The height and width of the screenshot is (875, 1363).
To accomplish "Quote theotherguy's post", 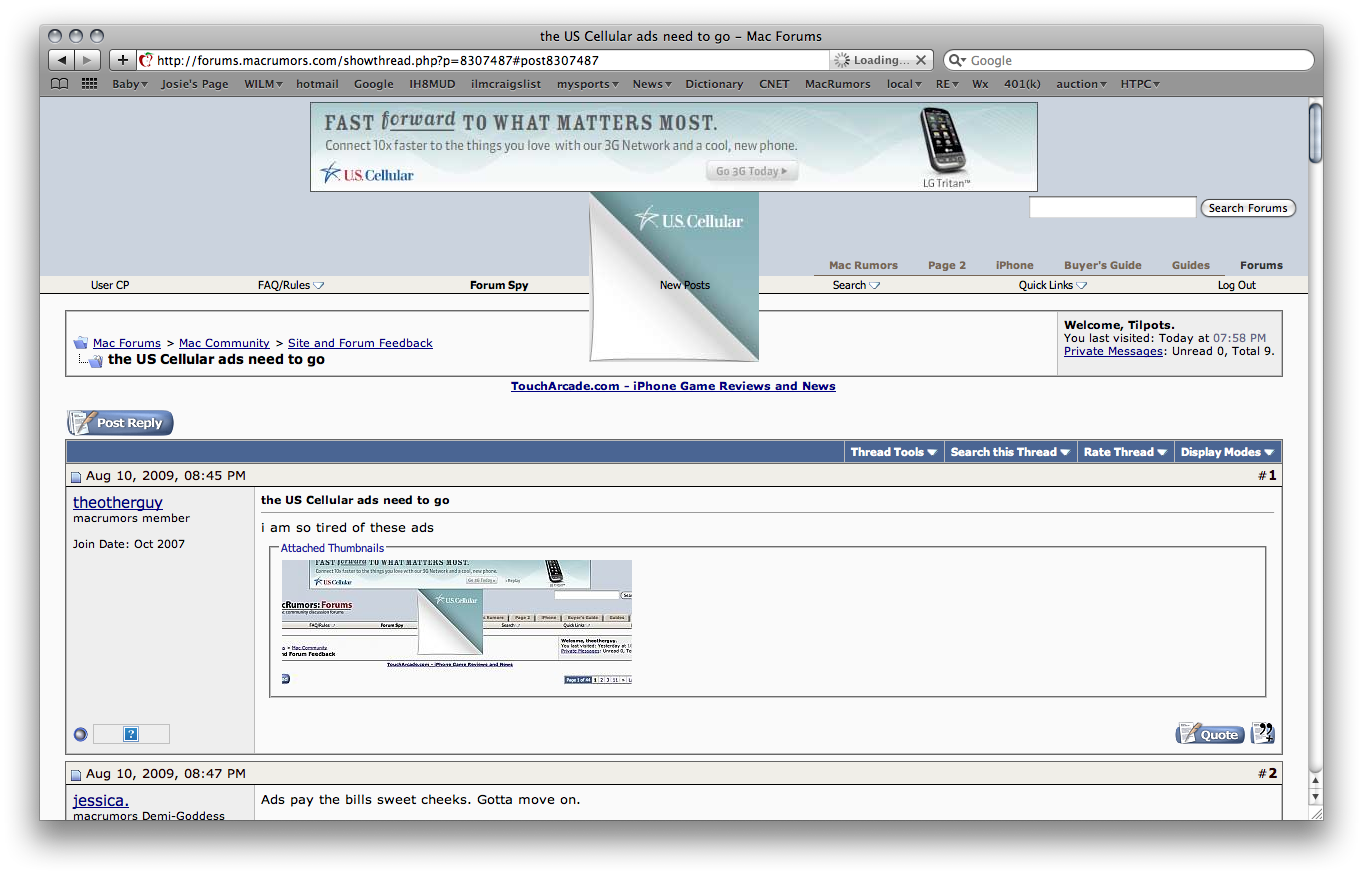I will tap(1210, 734).
